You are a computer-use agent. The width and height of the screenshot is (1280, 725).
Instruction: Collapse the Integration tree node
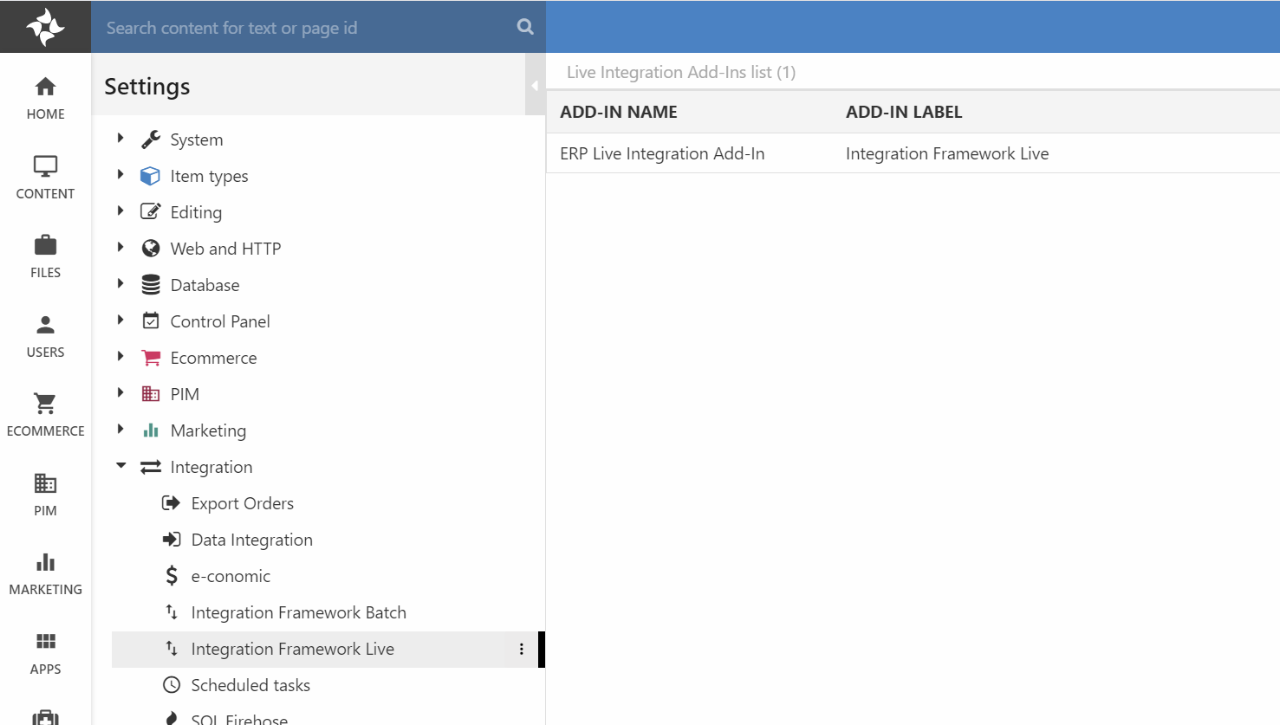click(121, 466)
